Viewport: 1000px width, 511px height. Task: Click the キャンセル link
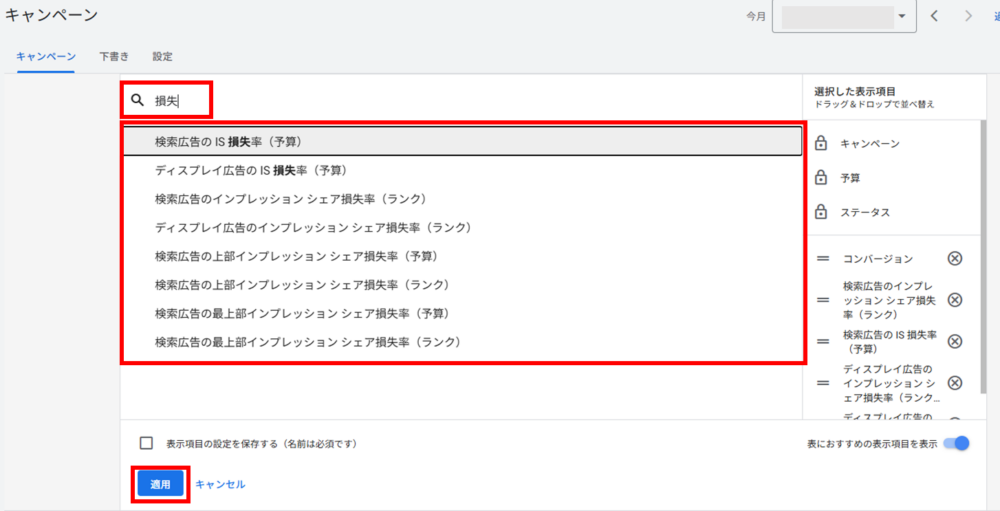click(x=220, y=484)
